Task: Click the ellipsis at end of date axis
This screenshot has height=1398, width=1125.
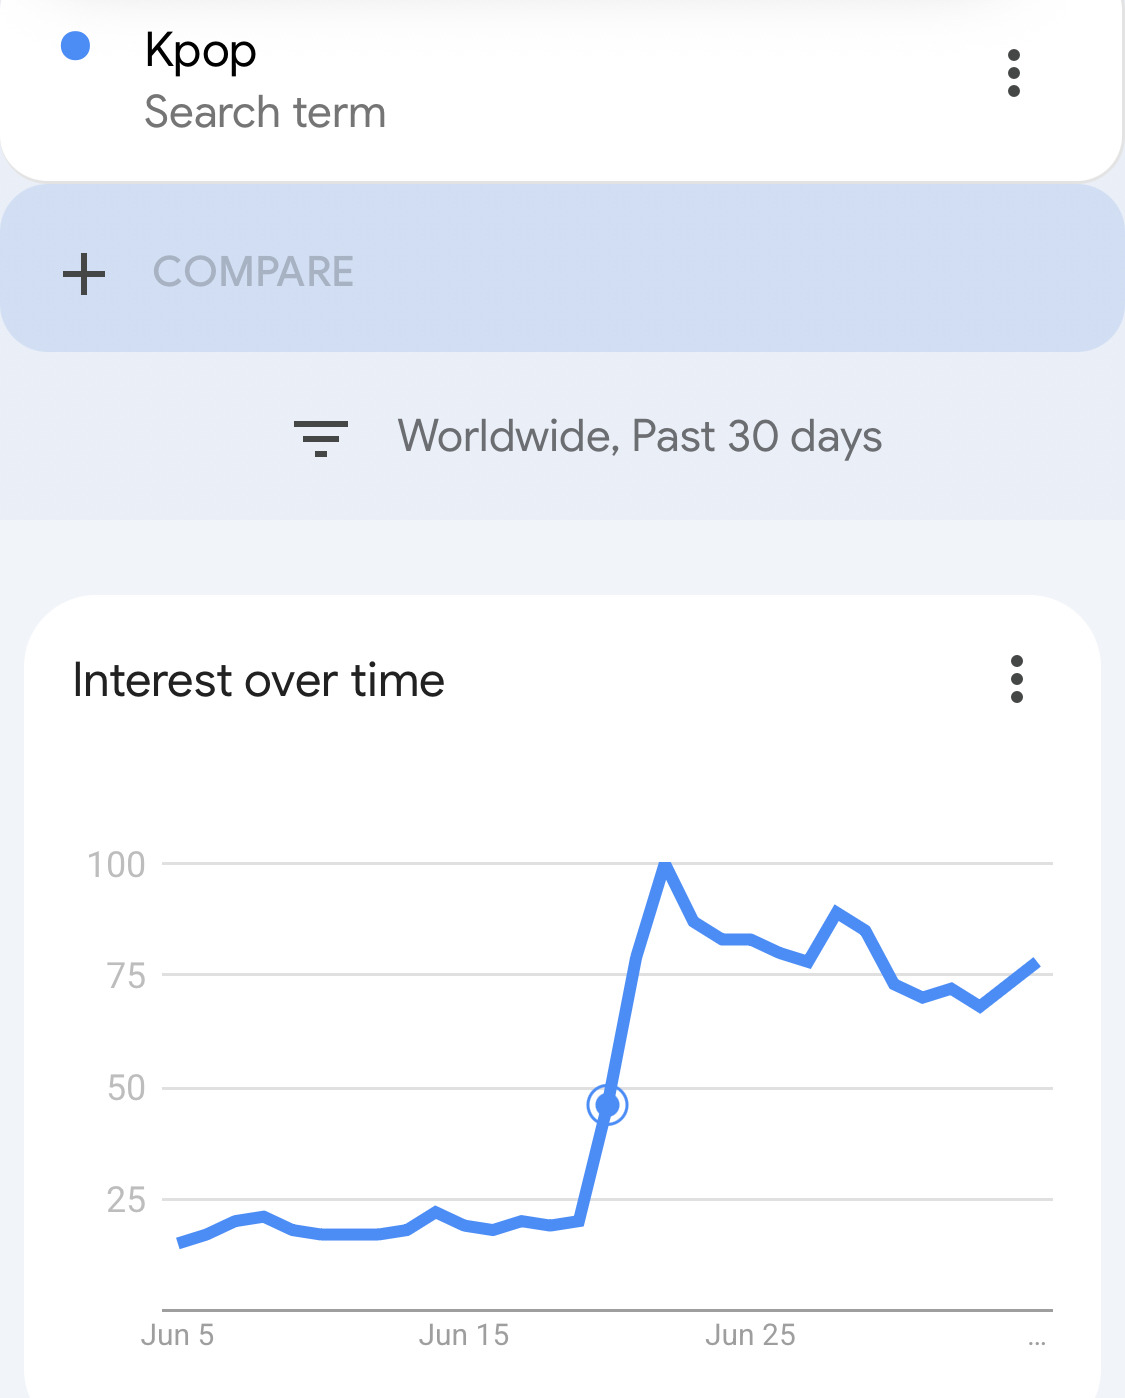Action: [x=1037, y=1342]
